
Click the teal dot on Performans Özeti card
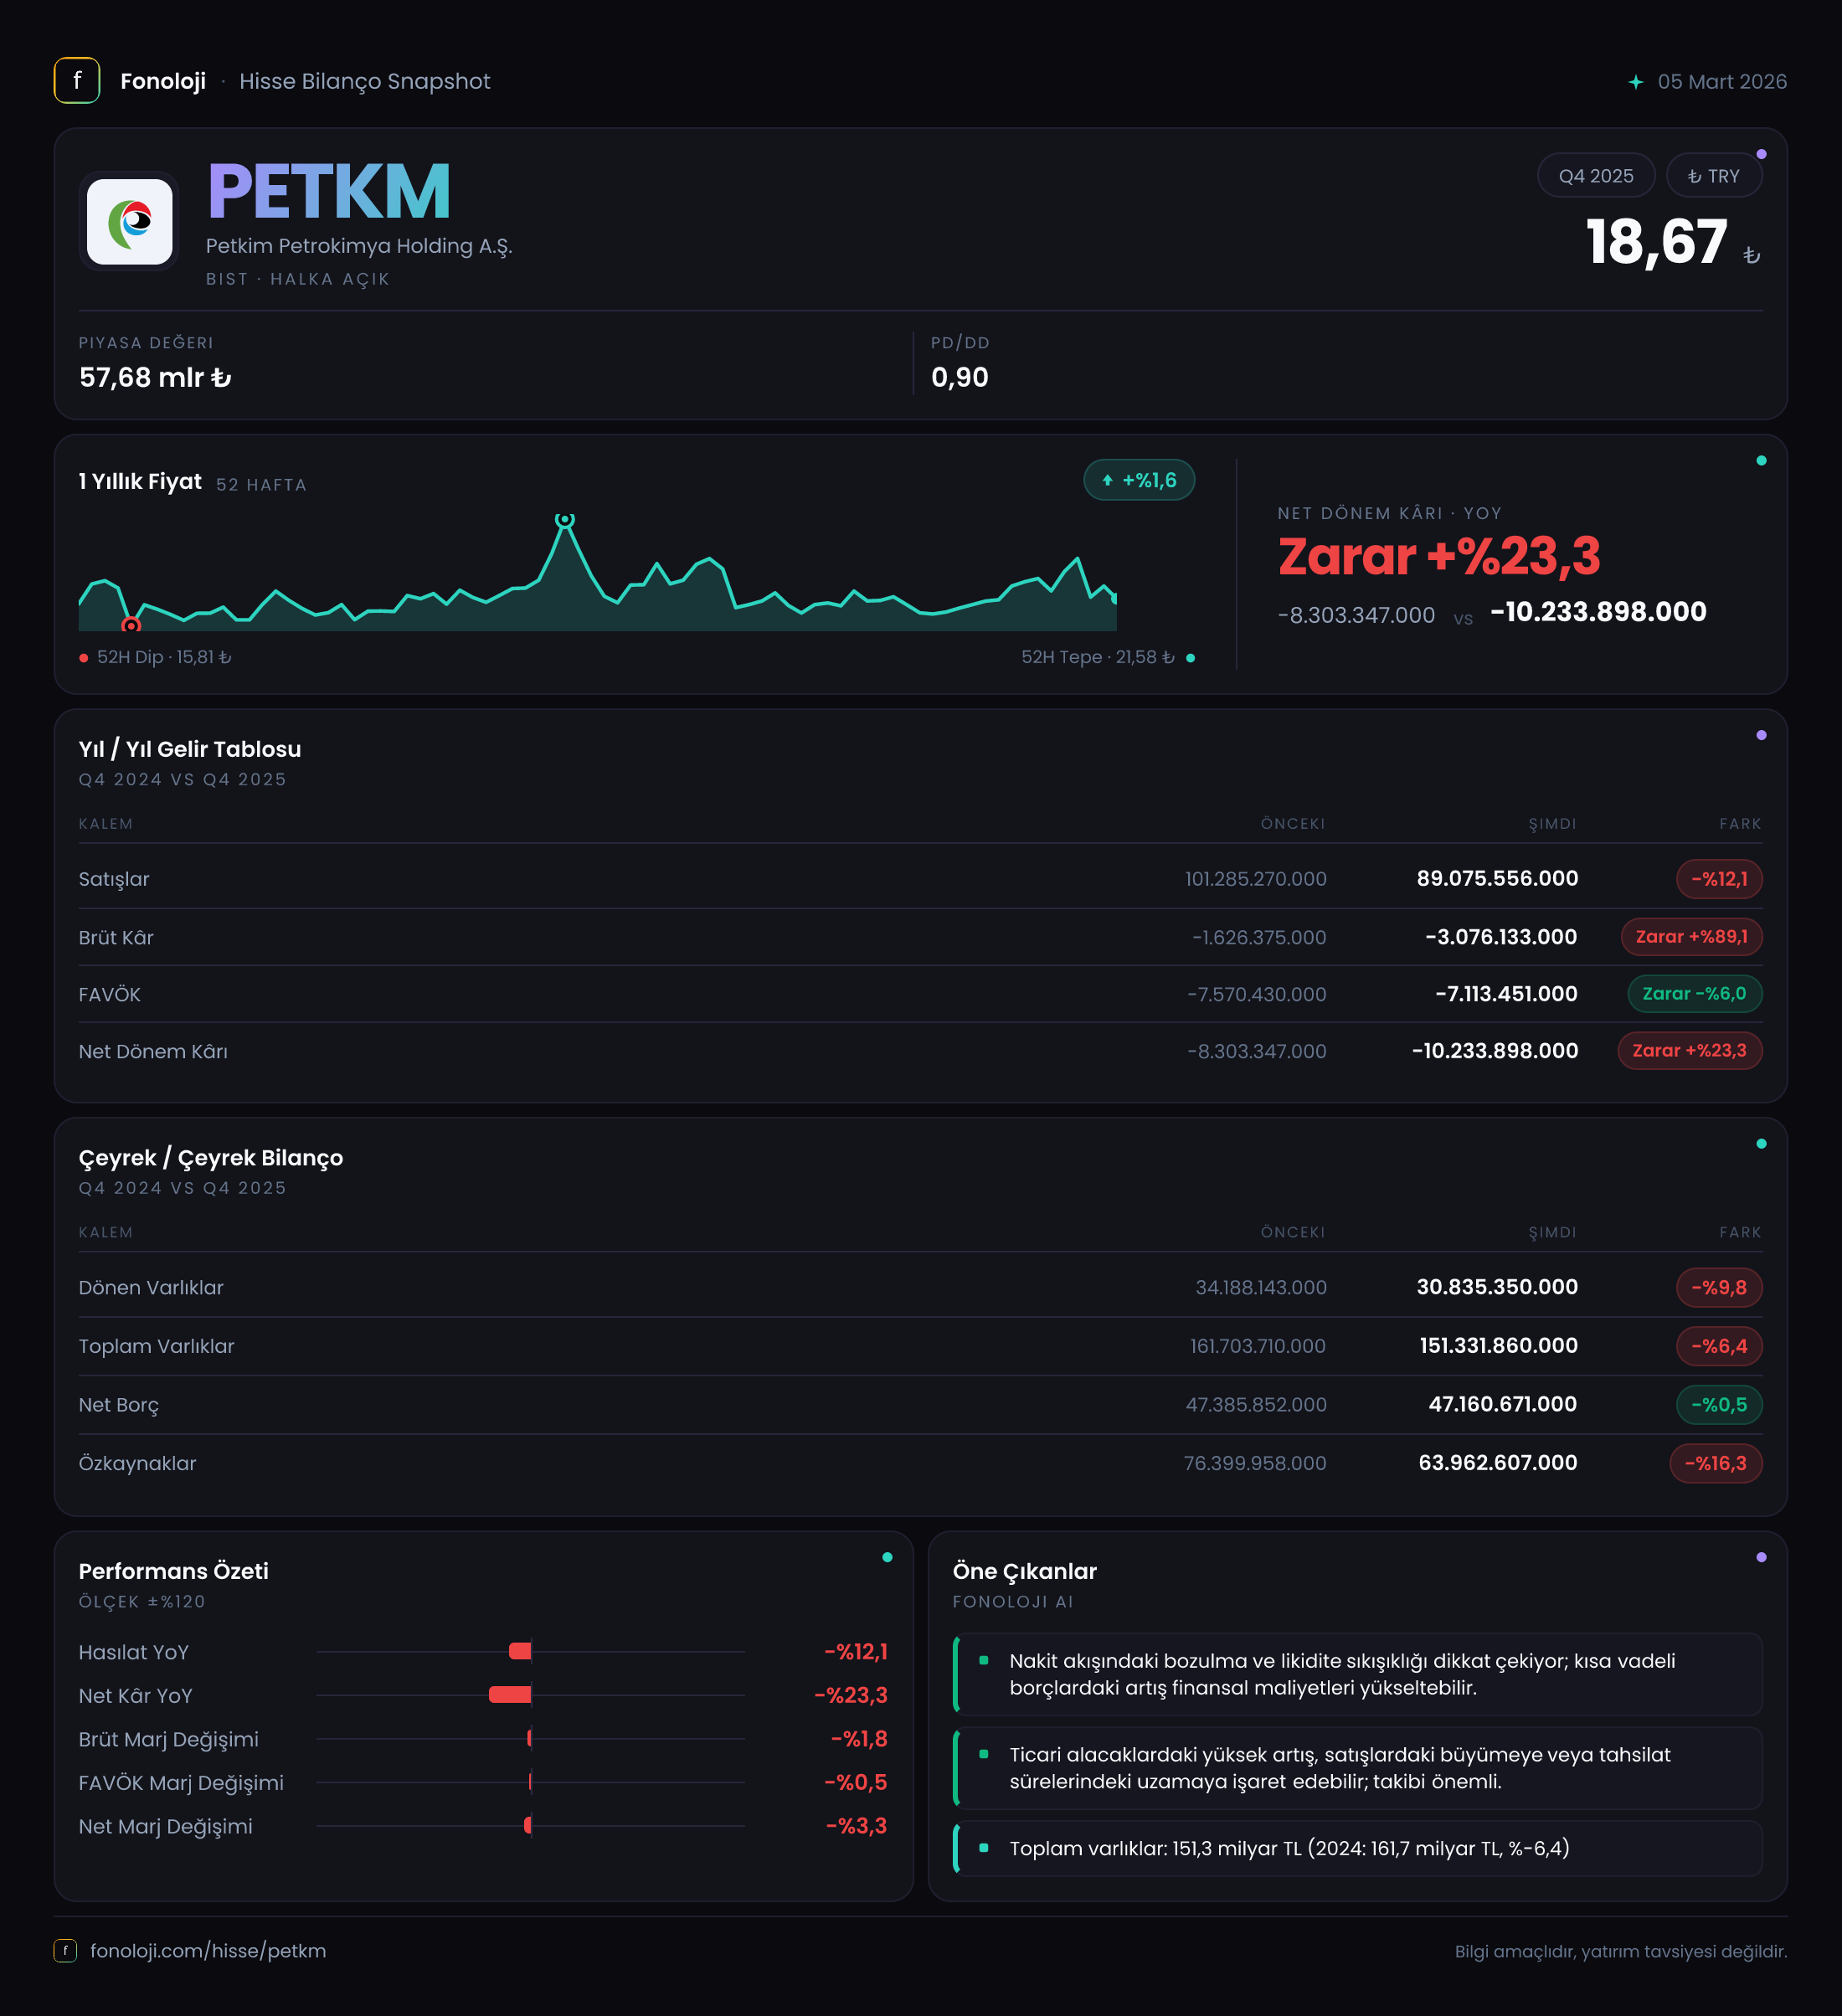point(888,1558)
